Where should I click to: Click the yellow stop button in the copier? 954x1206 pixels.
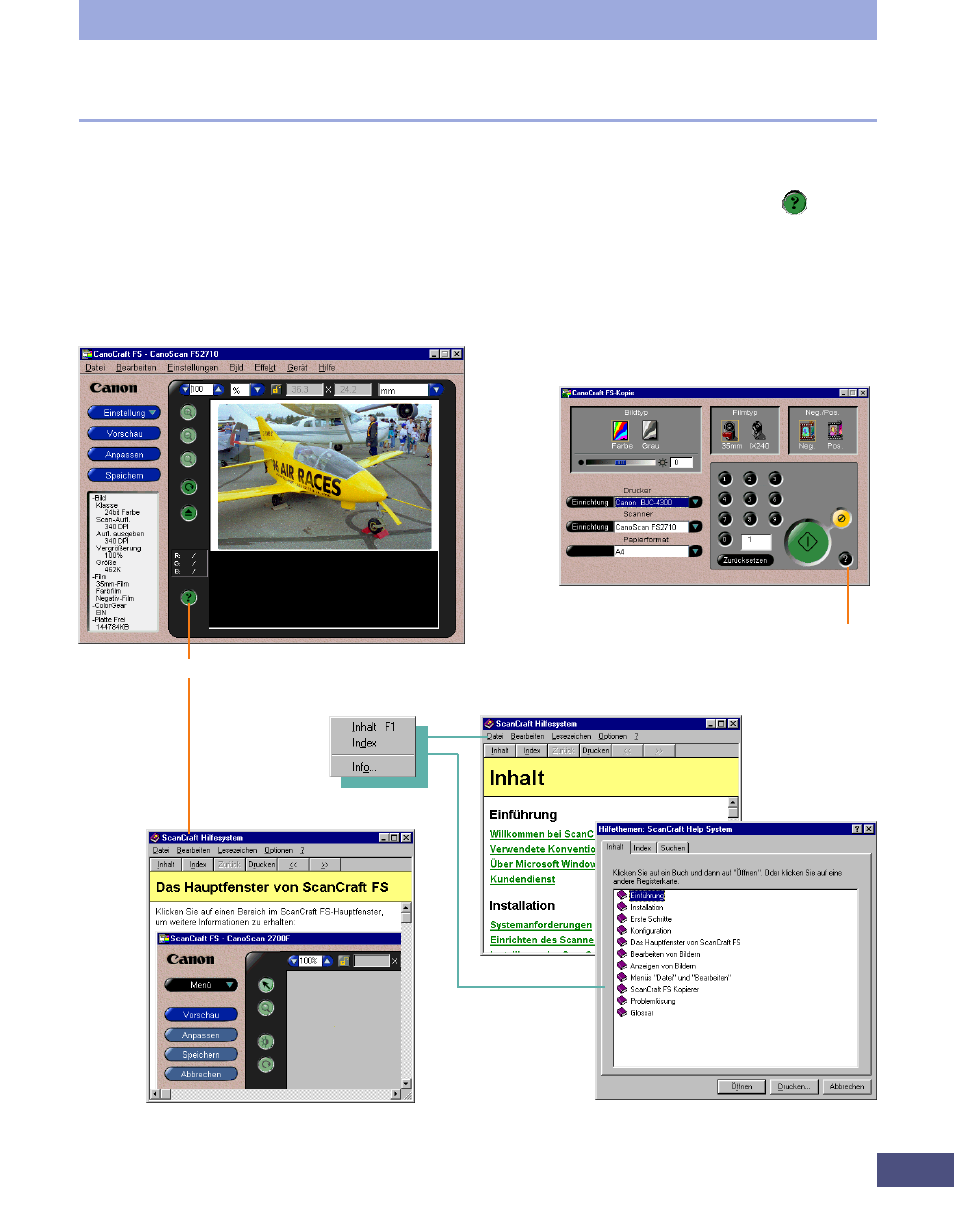coord(841,519)
